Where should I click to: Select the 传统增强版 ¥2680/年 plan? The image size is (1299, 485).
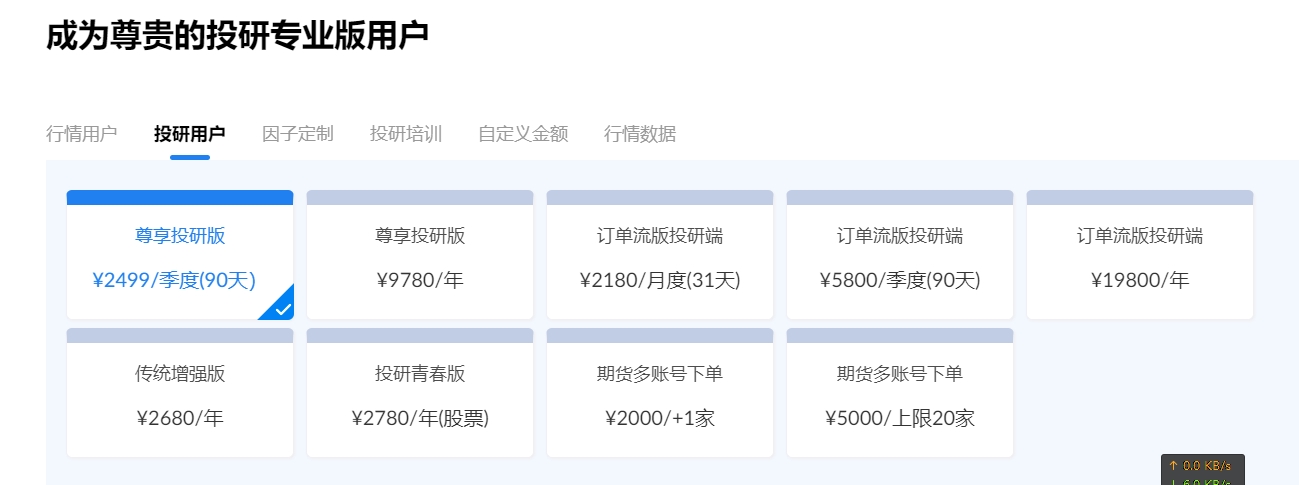180,396
